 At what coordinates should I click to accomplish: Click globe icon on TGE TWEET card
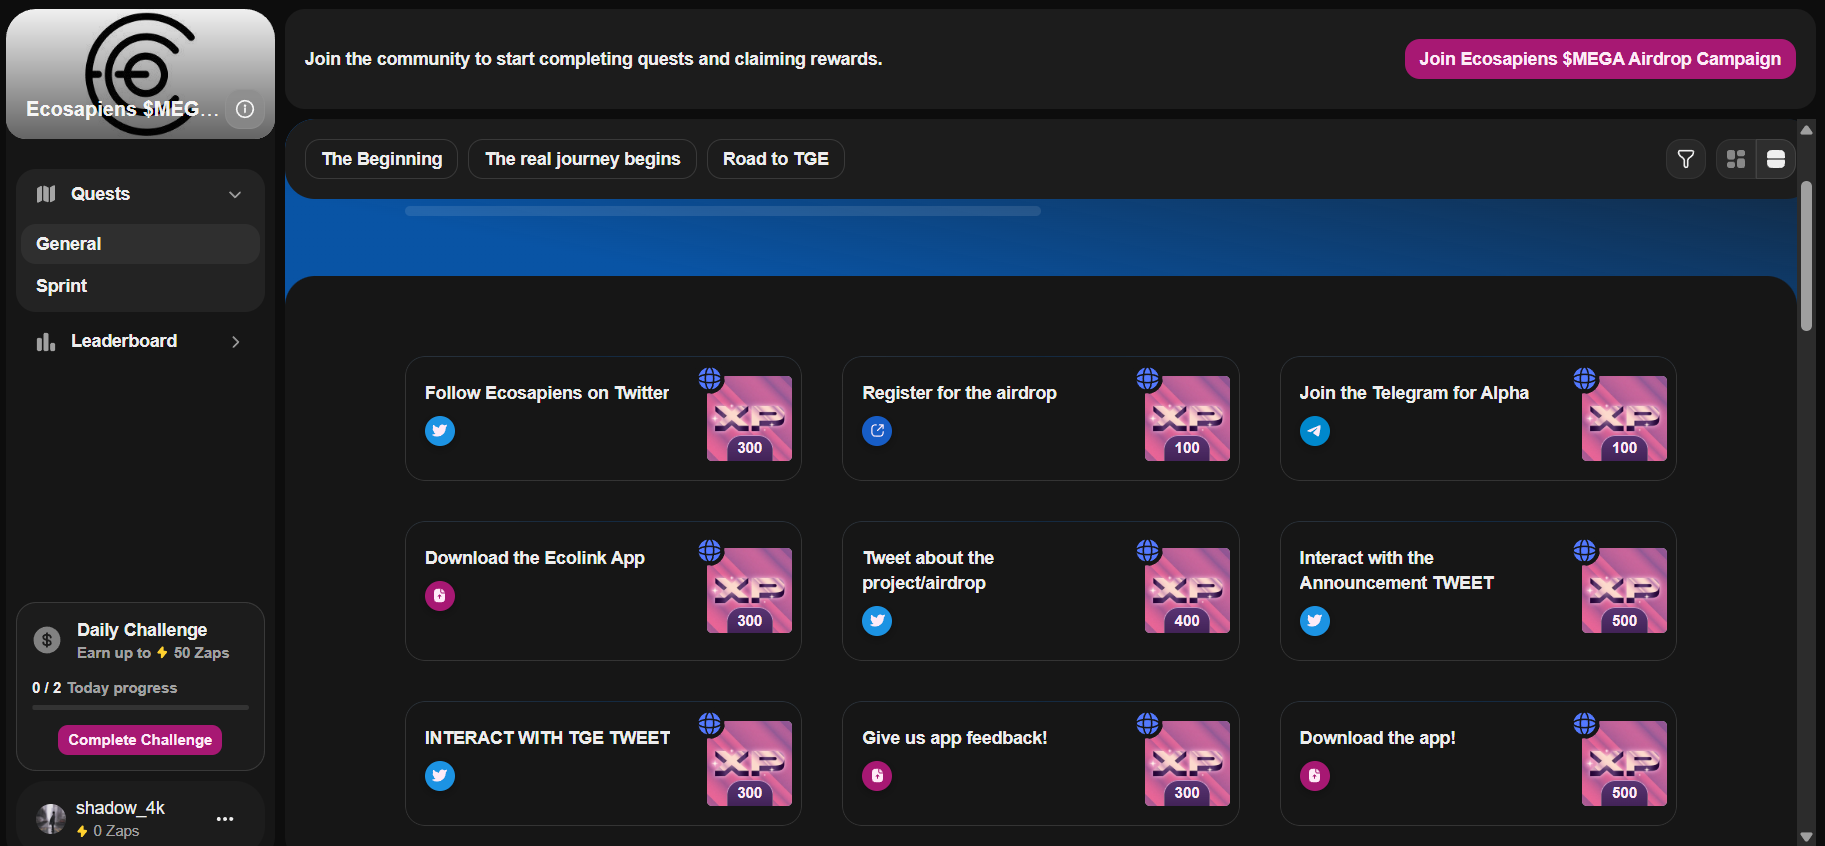point(710,724)
